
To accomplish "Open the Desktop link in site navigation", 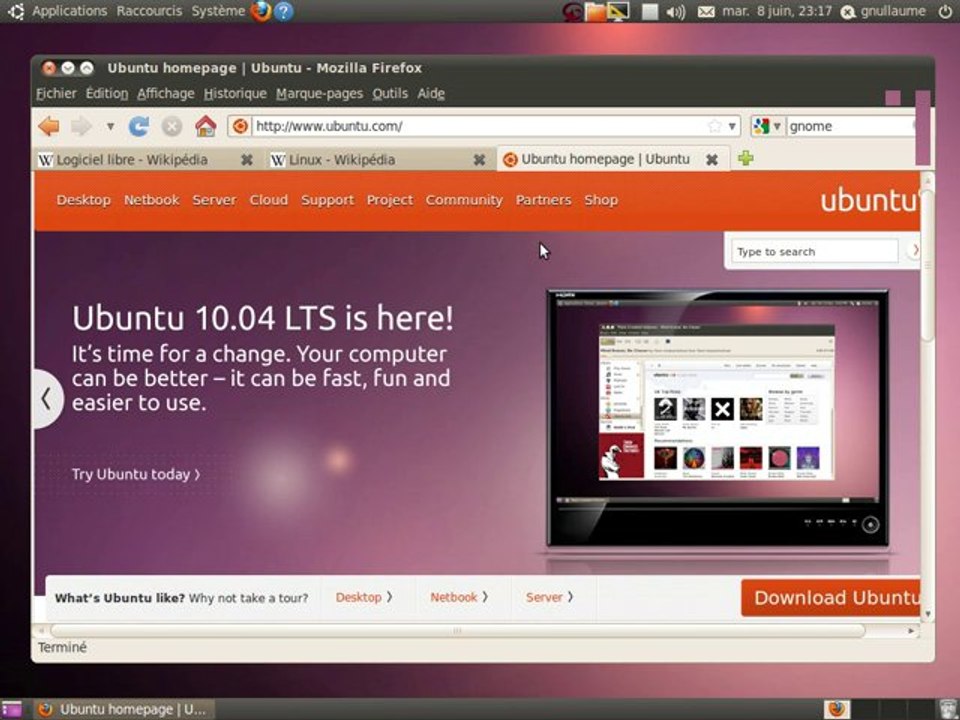I will (x=84, y=200).
